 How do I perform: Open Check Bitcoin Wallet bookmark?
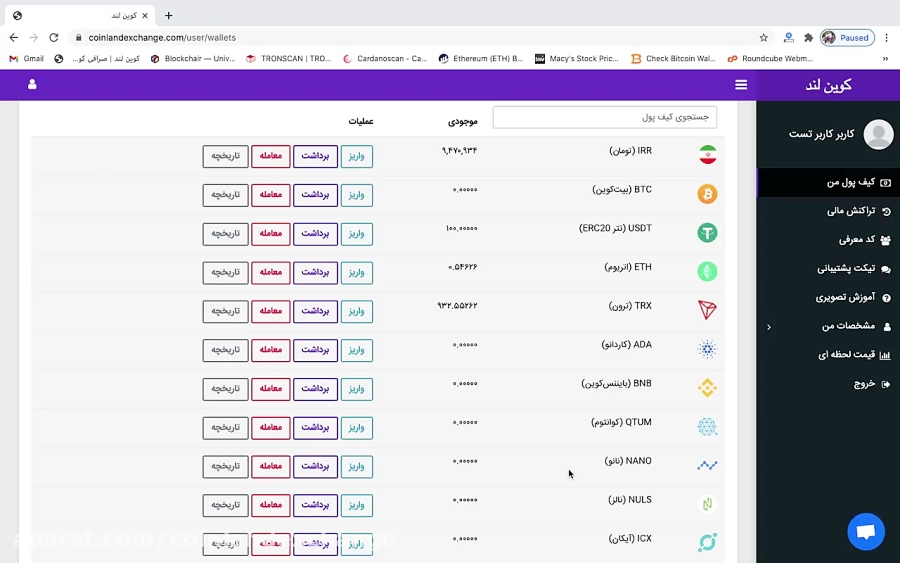(673, 59)
